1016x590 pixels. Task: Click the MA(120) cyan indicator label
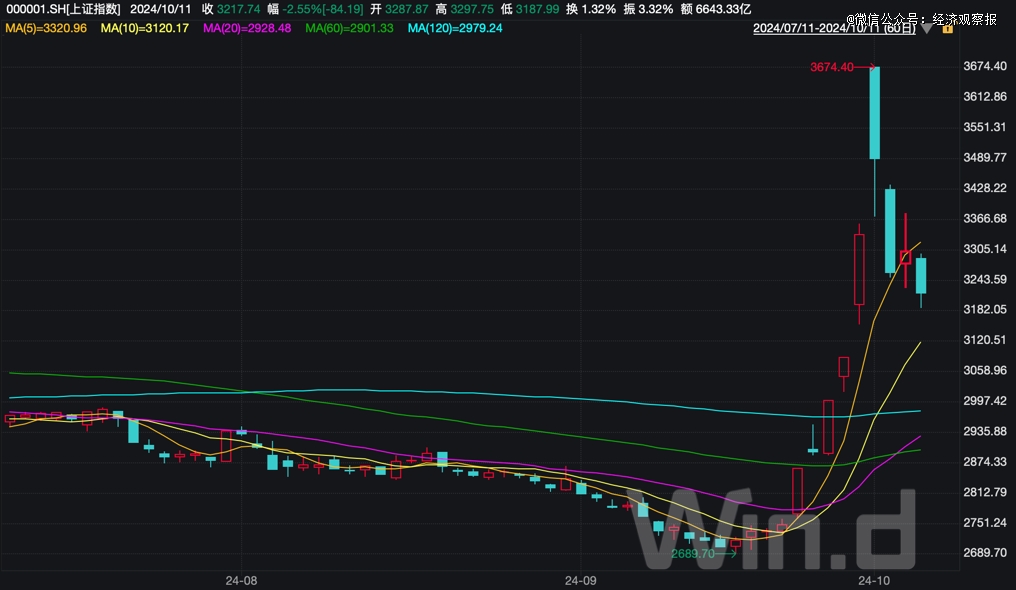(x=455, y=28)
